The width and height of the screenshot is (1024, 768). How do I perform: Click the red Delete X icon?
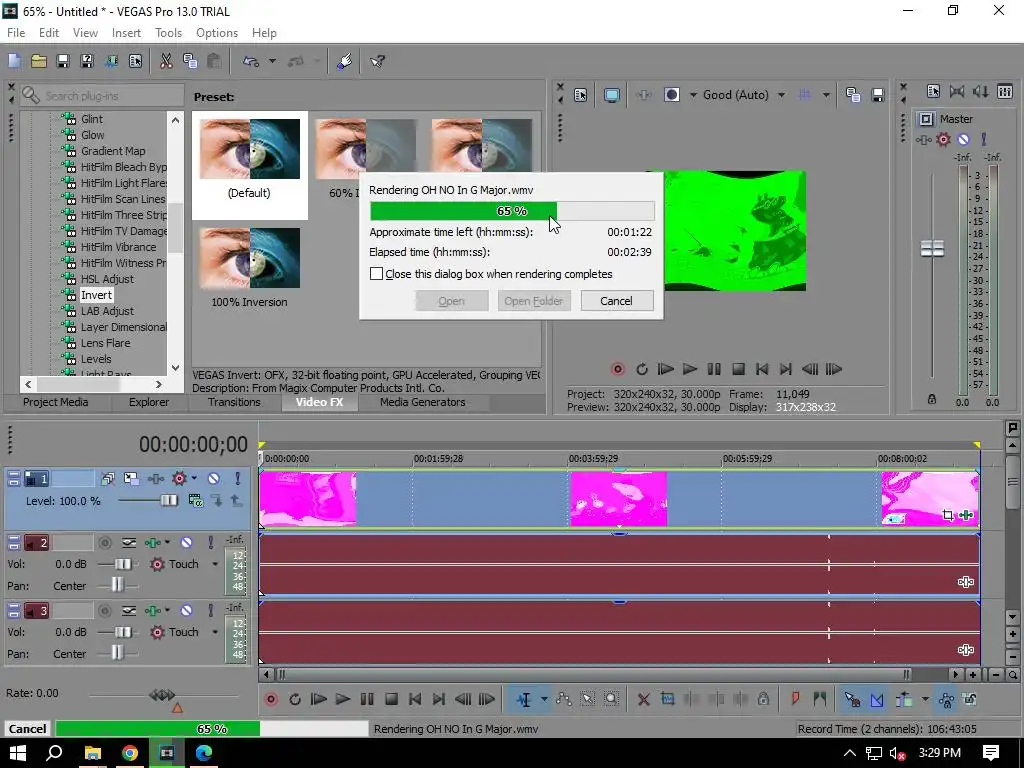pyautogui.click(x=643, y=699)
